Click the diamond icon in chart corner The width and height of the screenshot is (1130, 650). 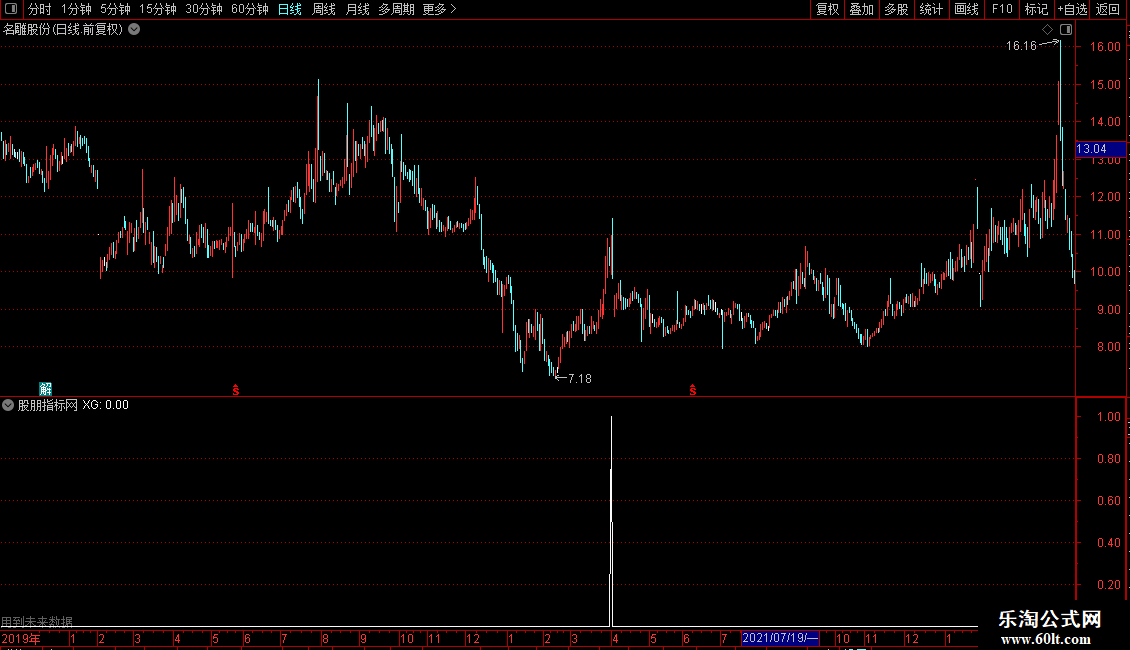(x=1047, y=30)
